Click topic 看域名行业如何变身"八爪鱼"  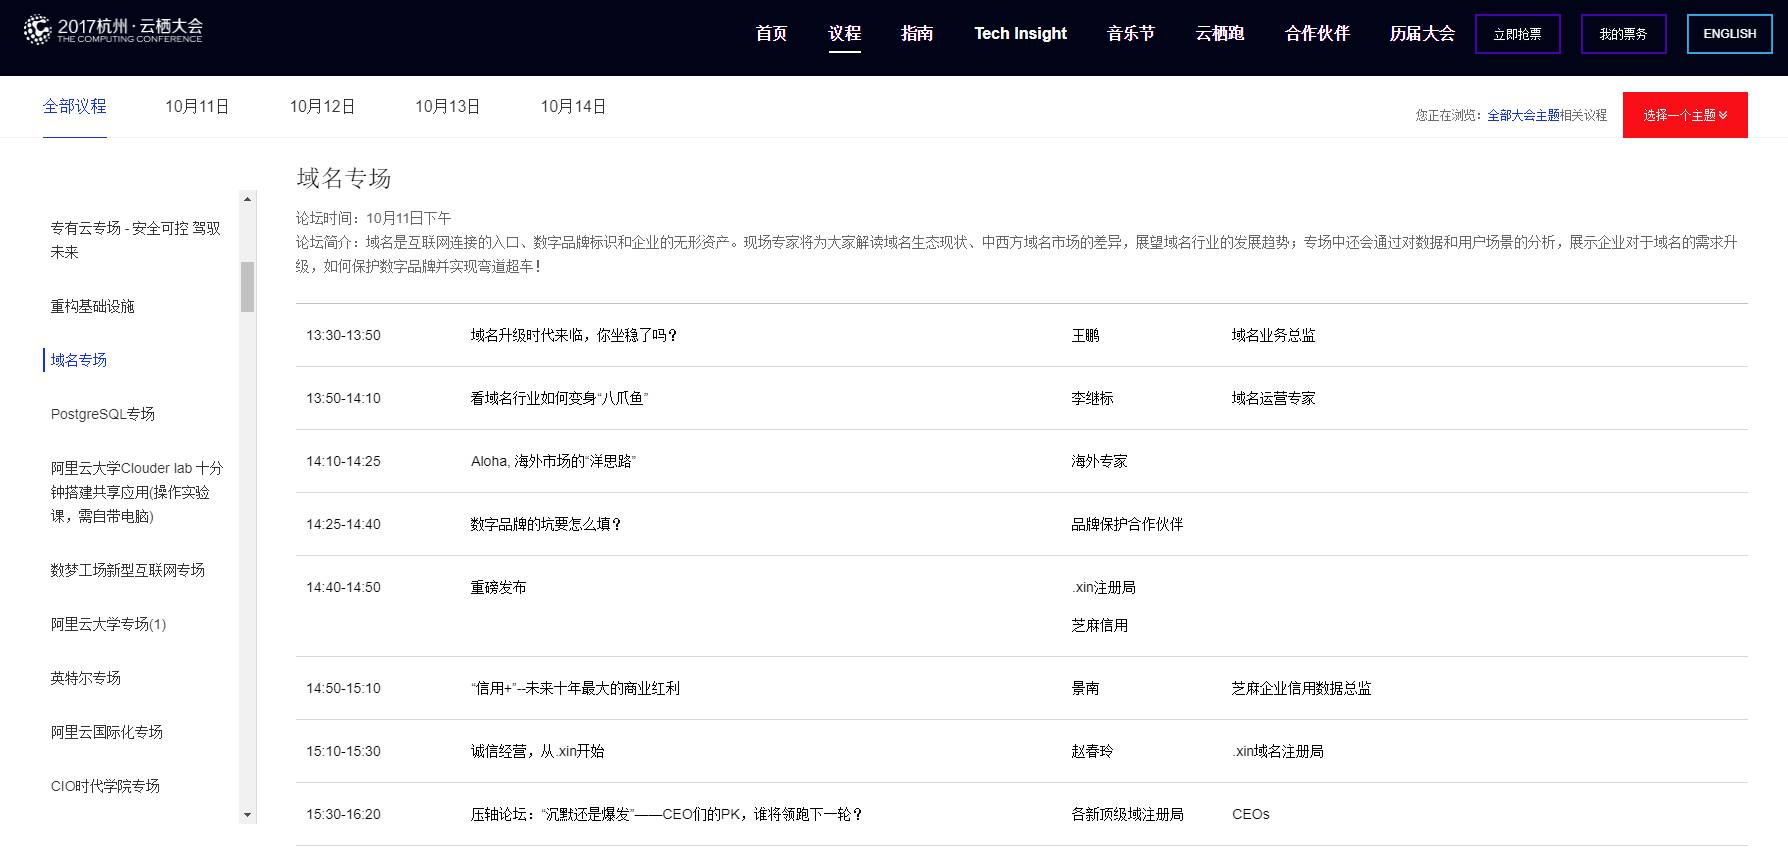pos(559,398)
